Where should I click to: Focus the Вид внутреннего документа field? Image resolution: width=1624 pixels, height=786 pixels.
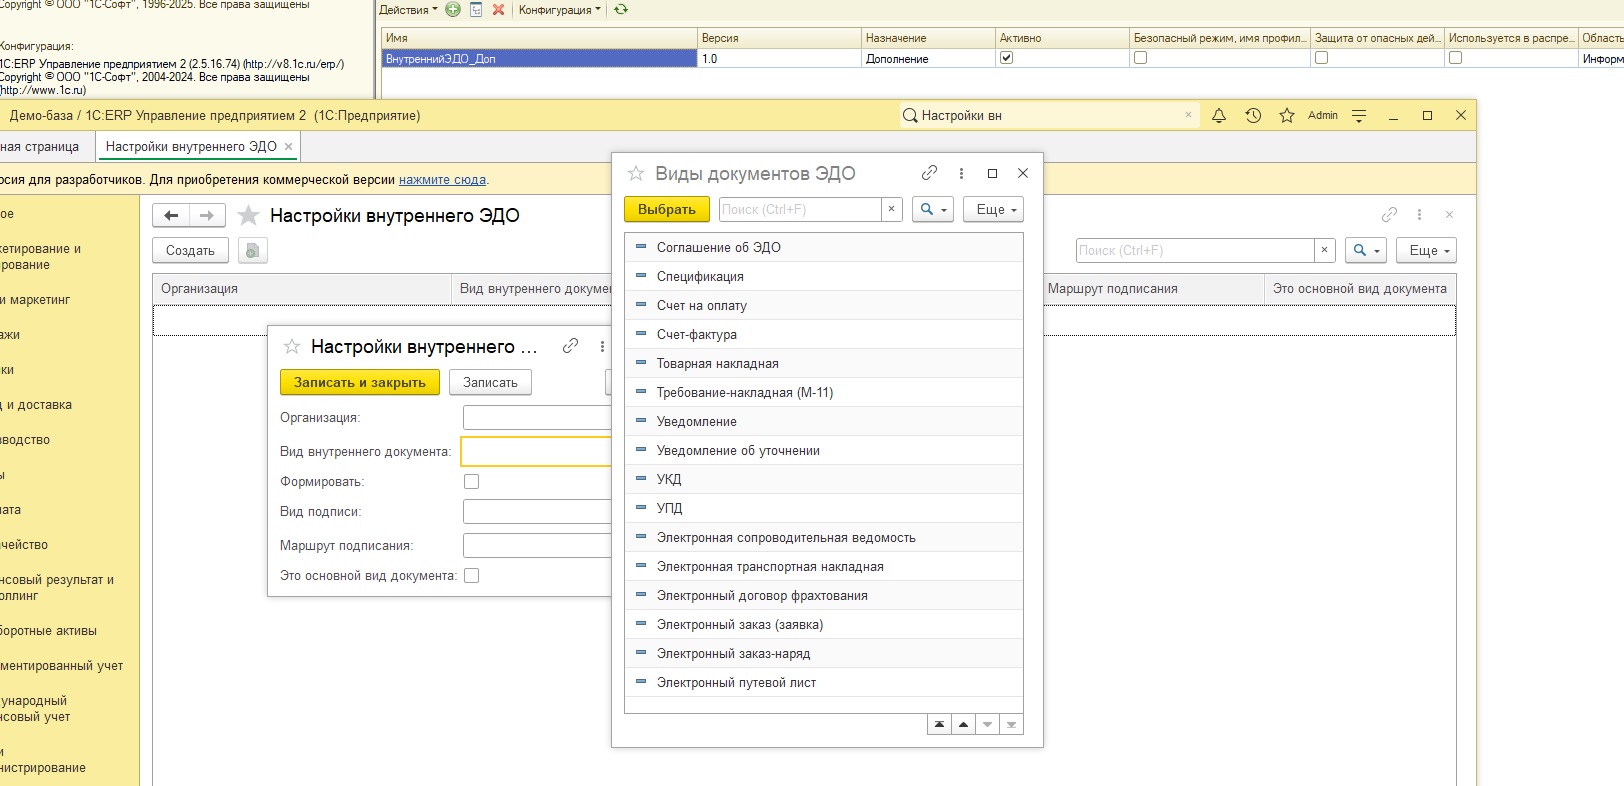[x=537, y=452]
